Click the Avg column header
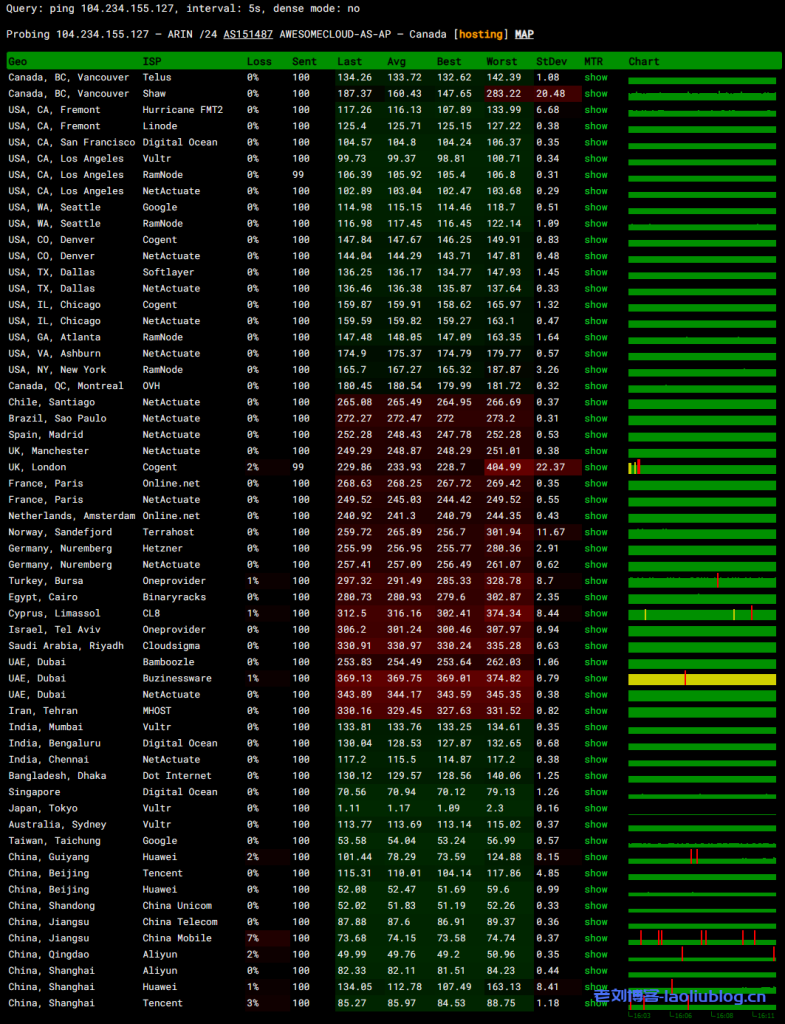The image size is (785, 1024). pos(397,61)
